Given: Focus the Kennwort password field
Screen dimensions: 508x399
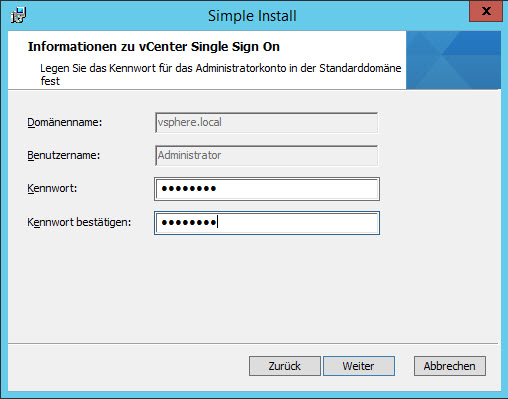Looking at the screenshot, I should (267, 189).
